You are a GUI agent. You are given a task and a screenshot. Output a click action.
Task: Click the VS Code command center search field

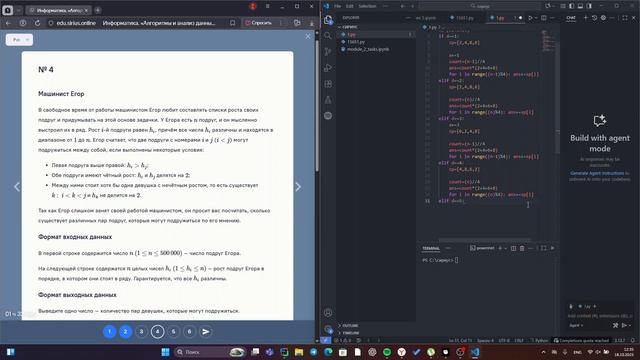(480, 6)
